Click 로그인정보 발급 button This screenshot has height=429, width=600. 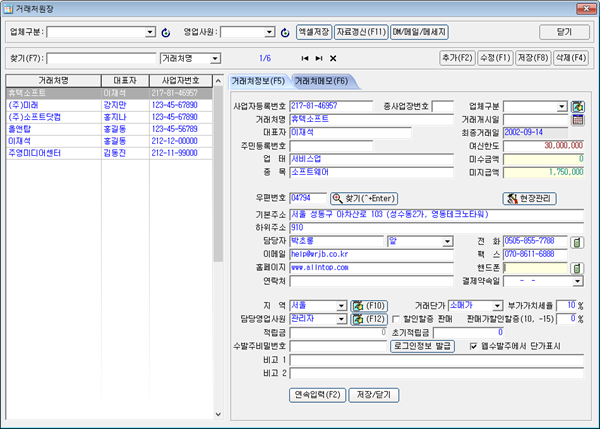click(x=422, y=346)
